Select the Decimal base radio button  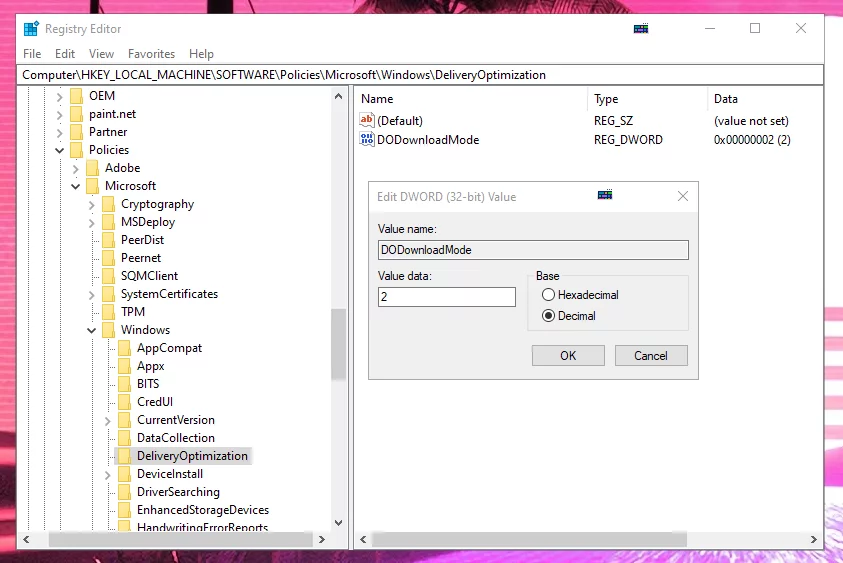(548, 316)
